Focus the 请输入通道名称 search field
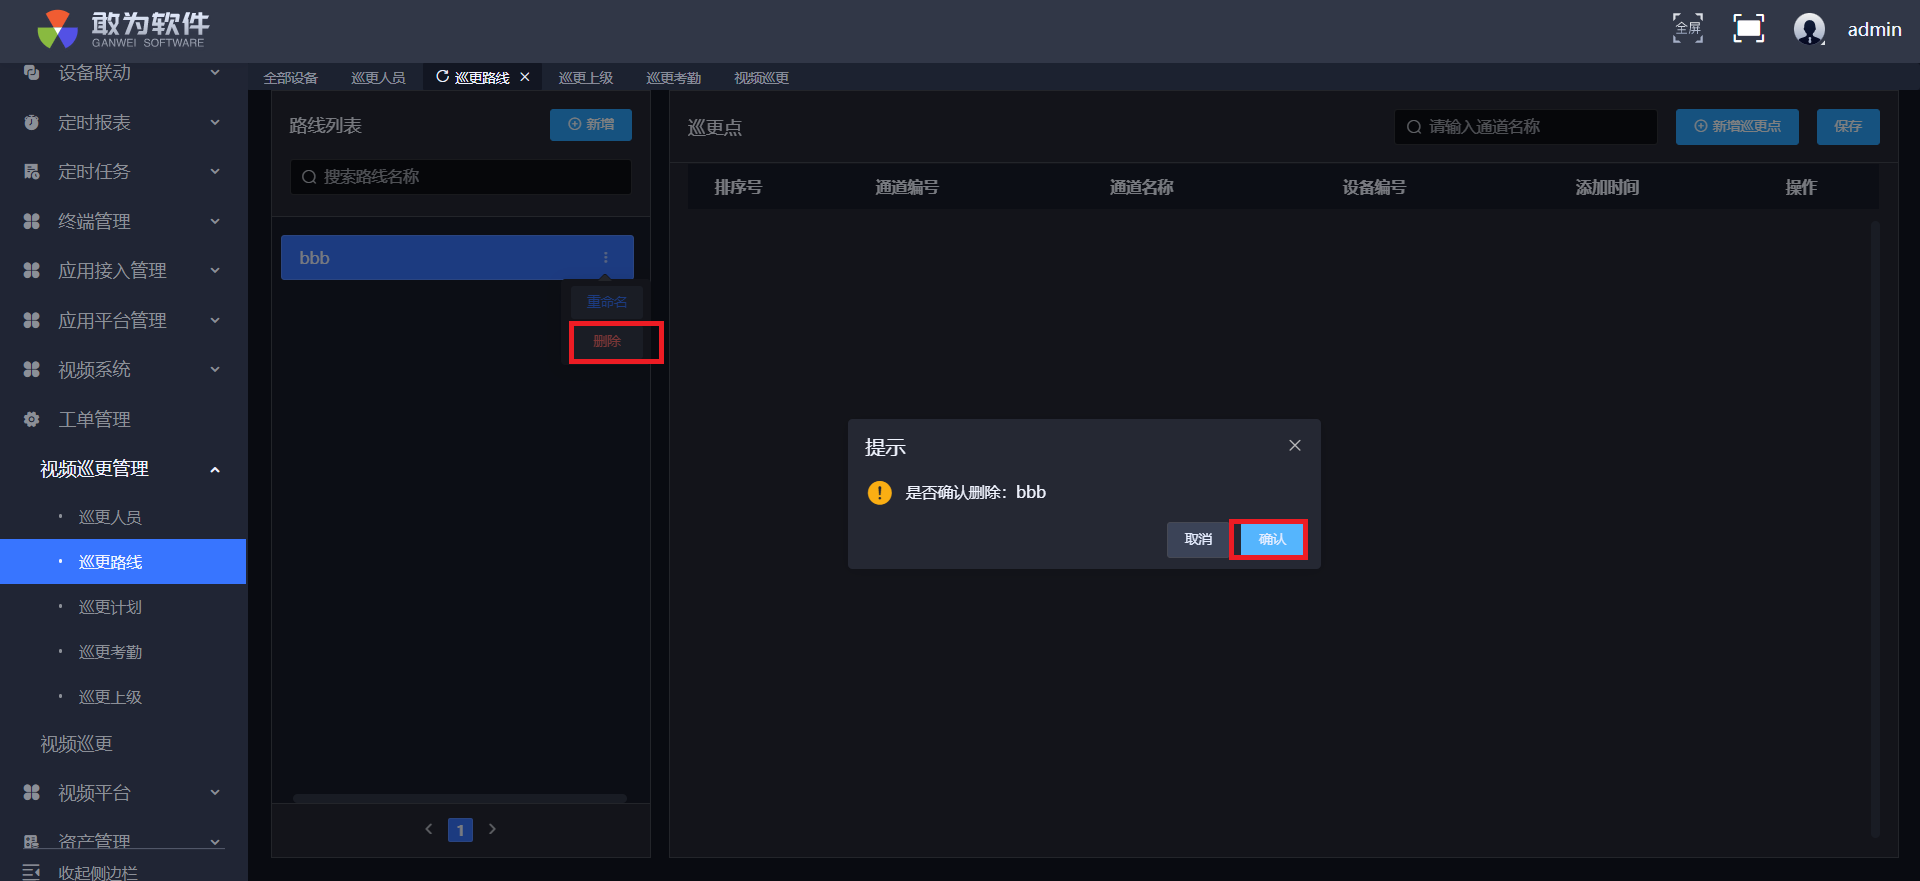This screenshot has width=1920, height=881. [1526, 127]
